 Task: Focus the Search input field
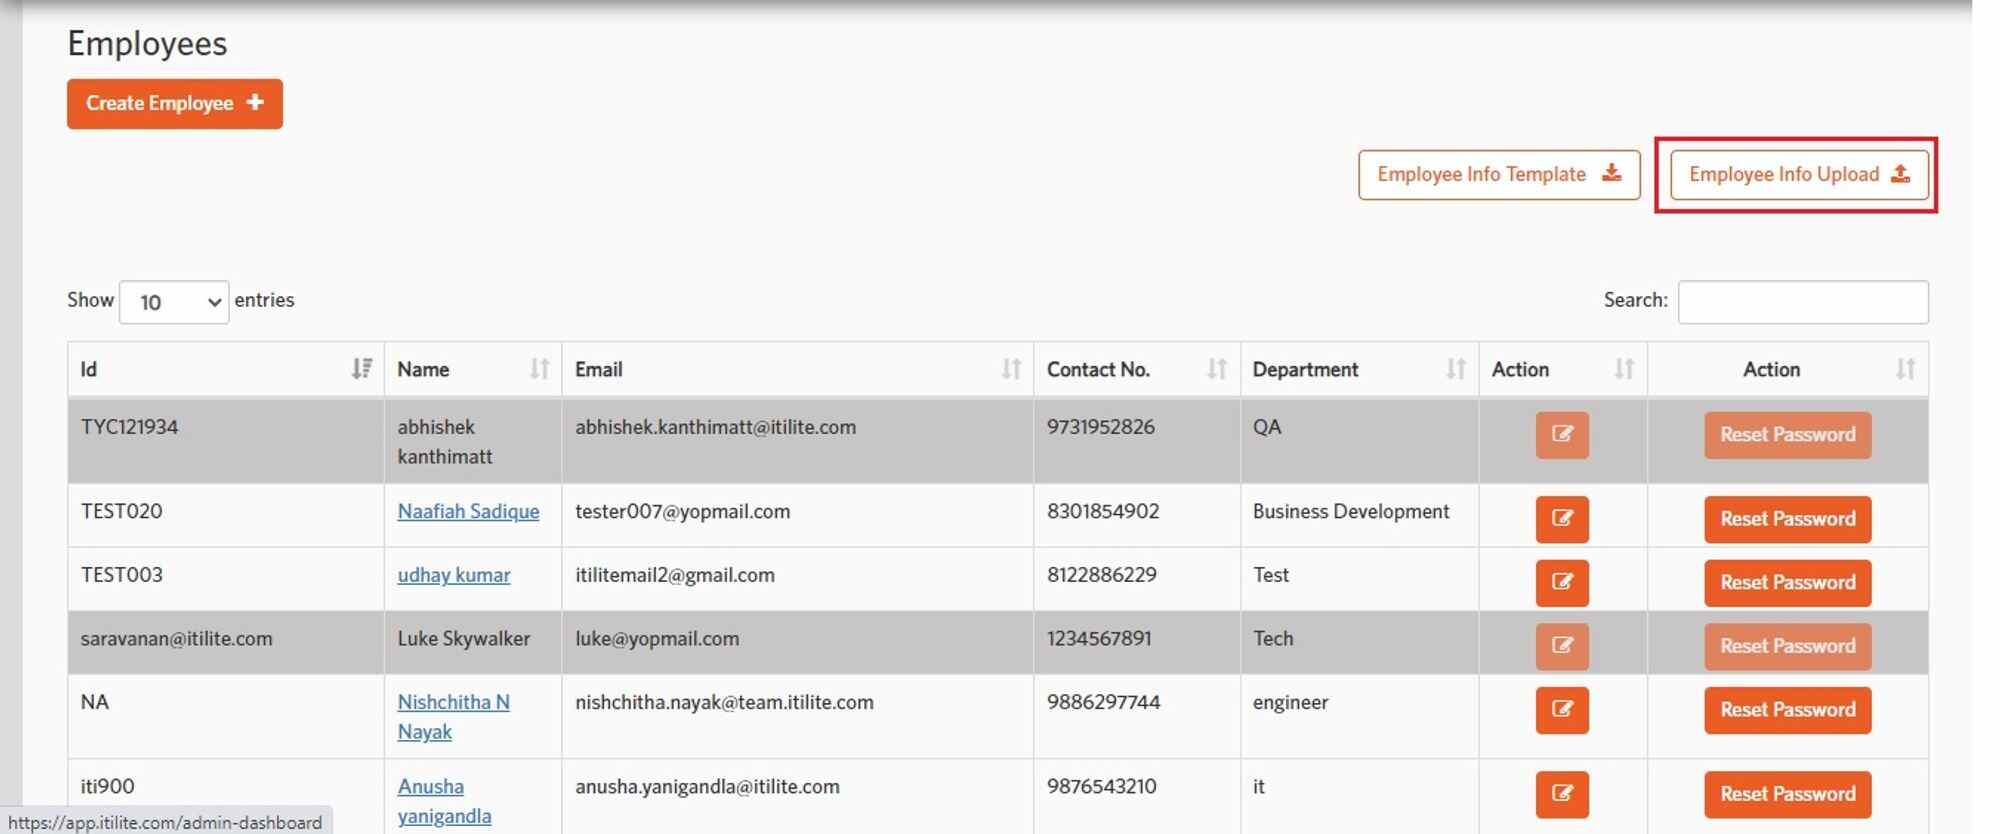1802,302
